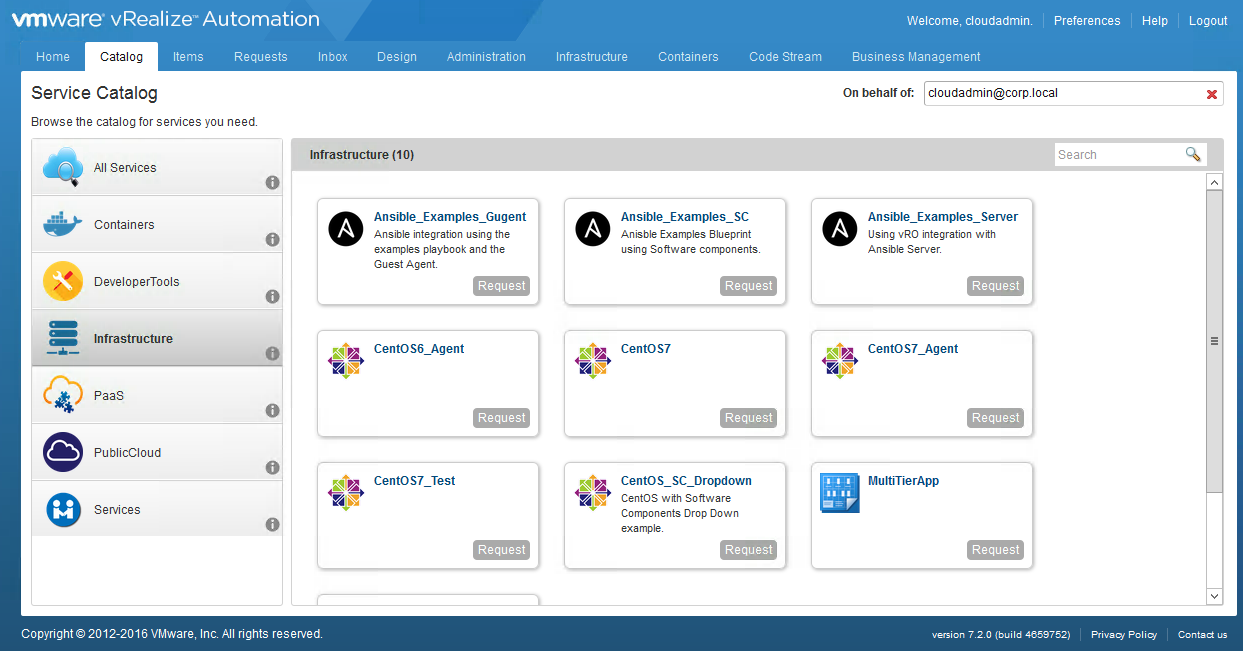Click the Ansible_Examples_SC logo icon
Image resolution: width=1243 pixels, height=651 pixels.
coord(593,229)
